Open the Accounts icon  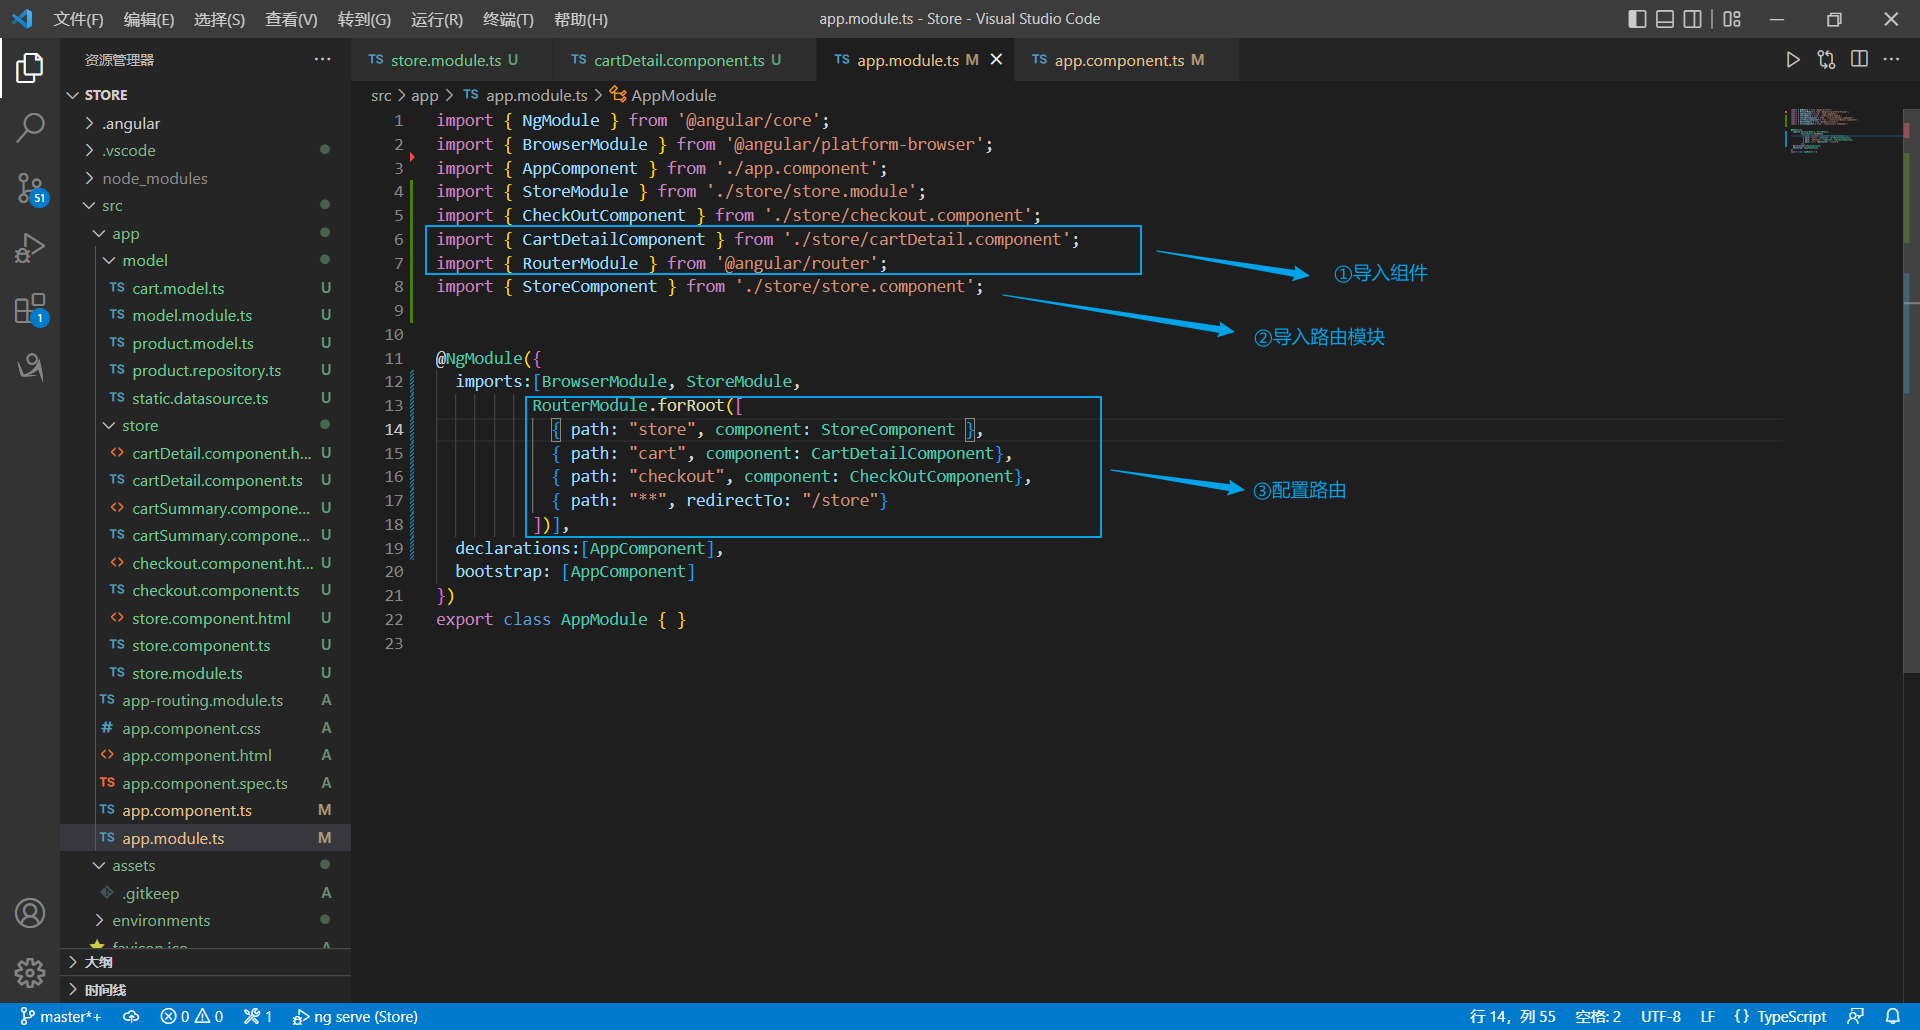(30, 913)
